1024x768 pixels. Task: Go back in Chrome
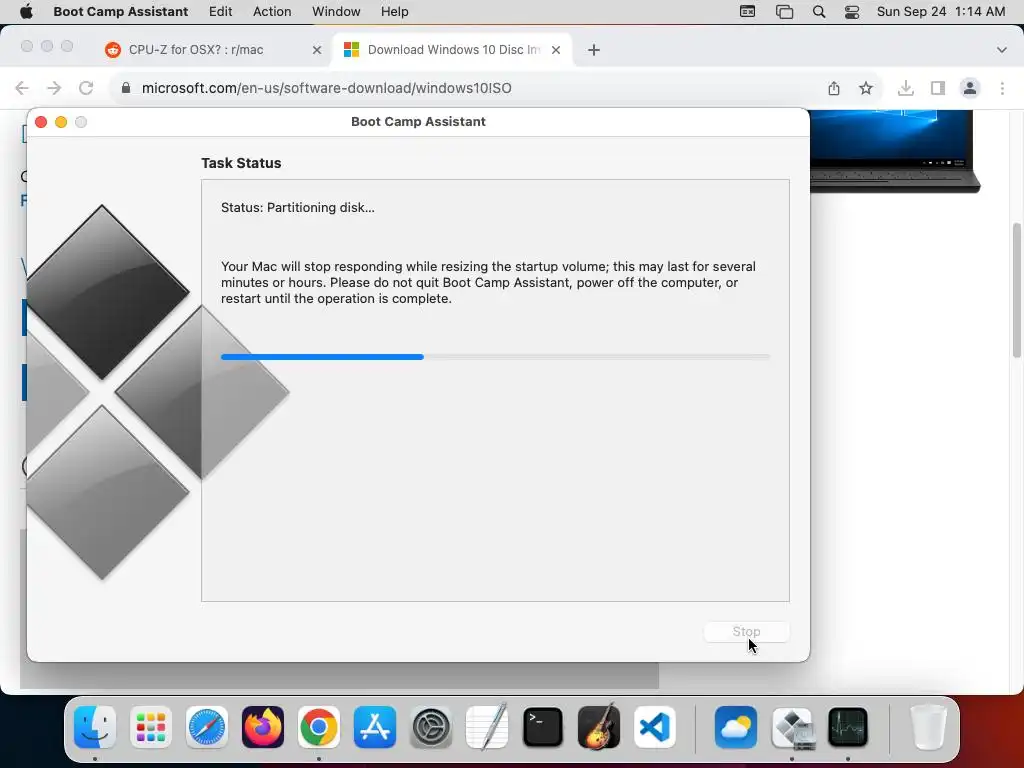coord(22,88)
